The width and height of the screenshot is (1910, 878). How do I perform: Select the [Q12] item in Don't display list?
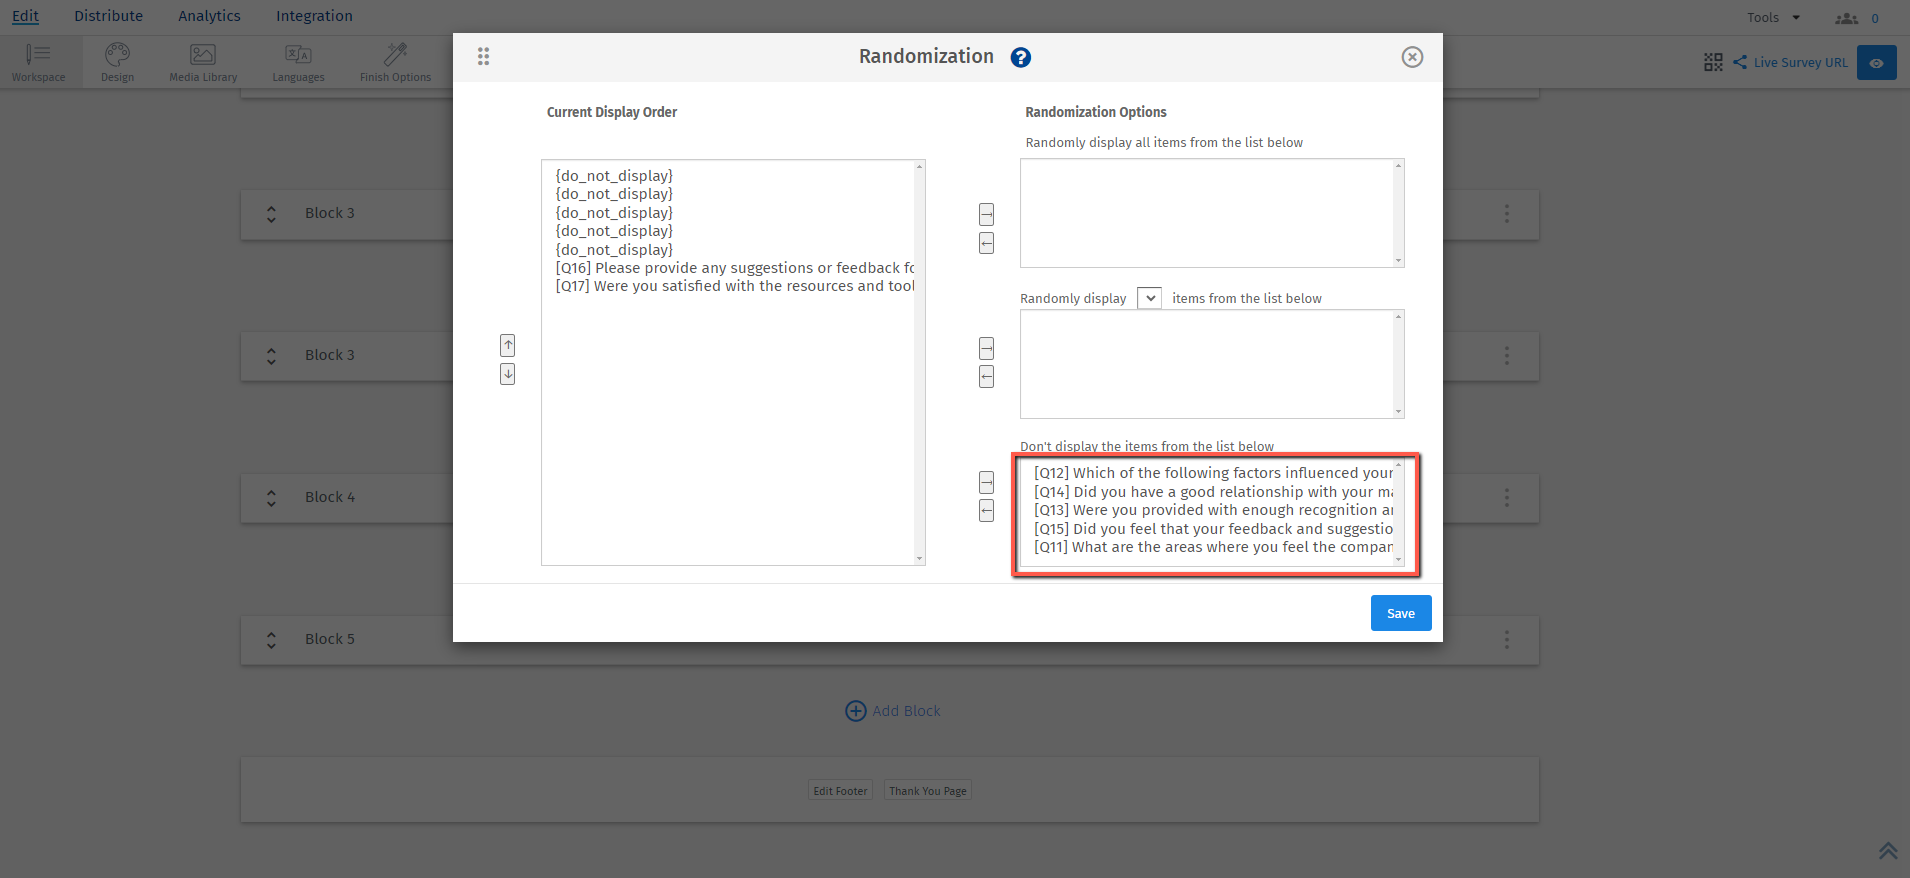coord(1213,473)
